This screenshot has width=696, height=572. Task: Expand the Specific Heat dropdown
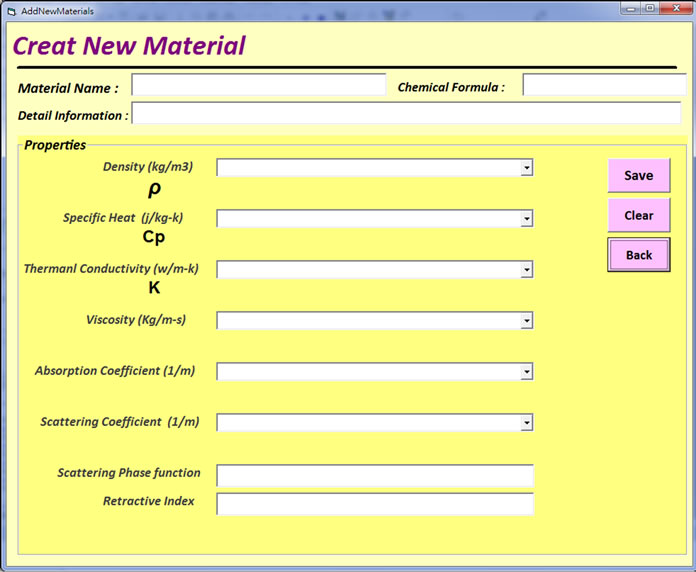[x=526, y=218]
